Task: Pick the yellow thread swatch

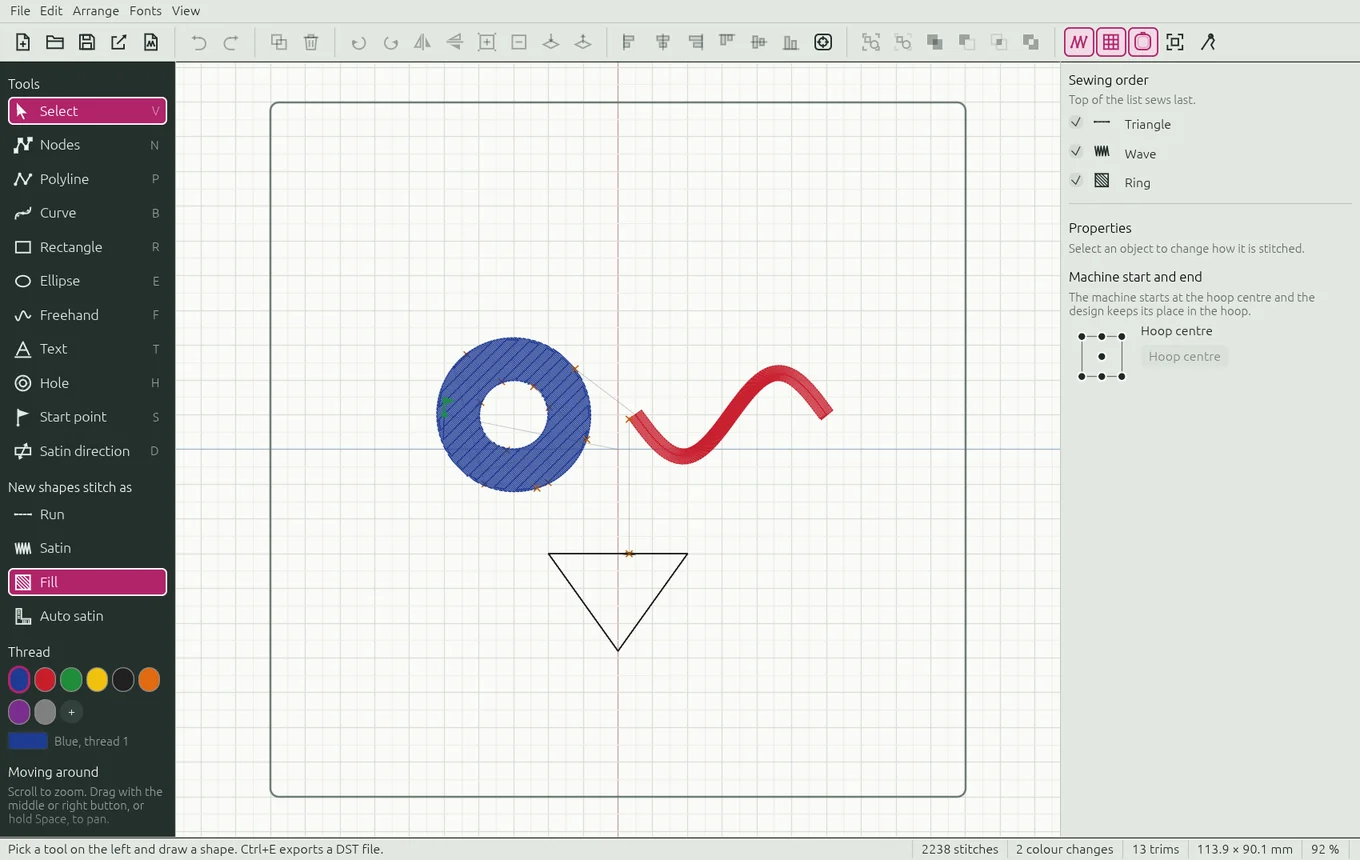Action: coord(97,680)
